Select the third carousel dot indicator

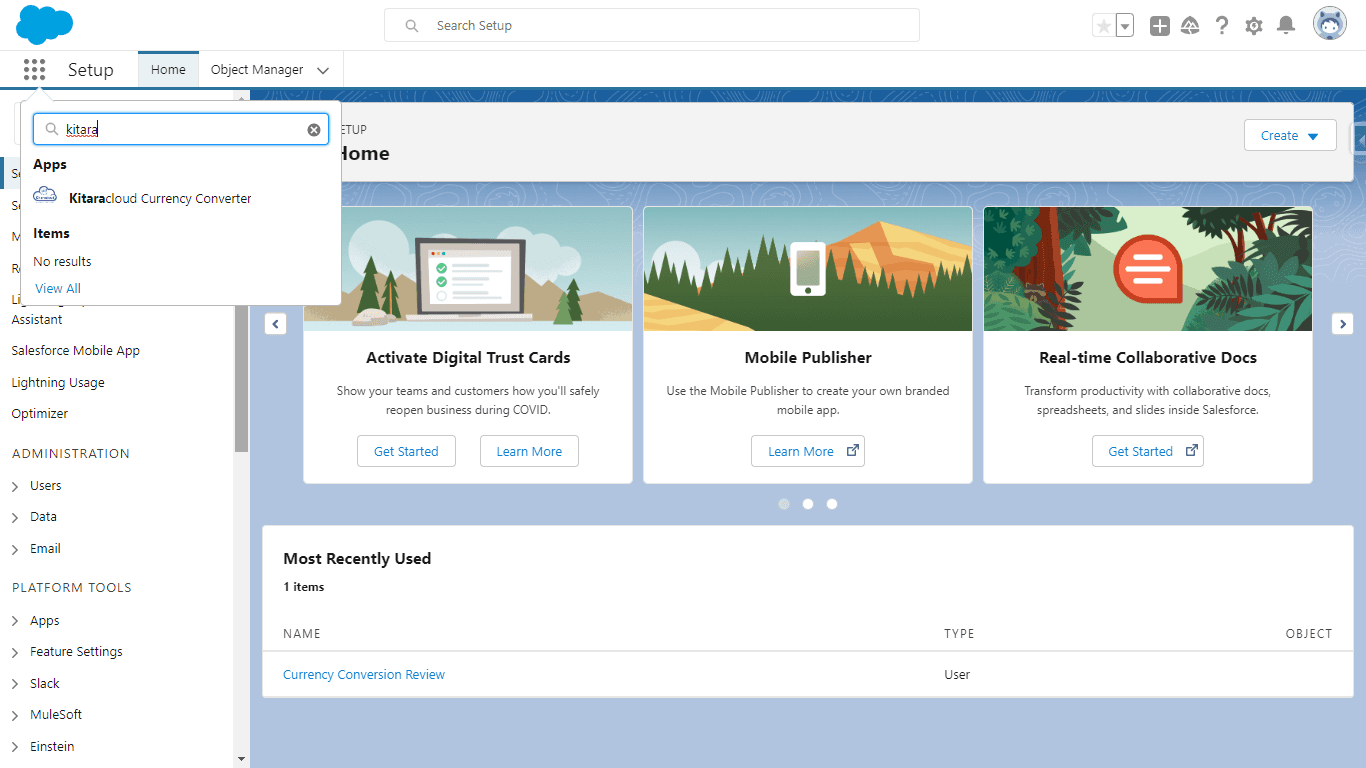(x=832, y=504)
